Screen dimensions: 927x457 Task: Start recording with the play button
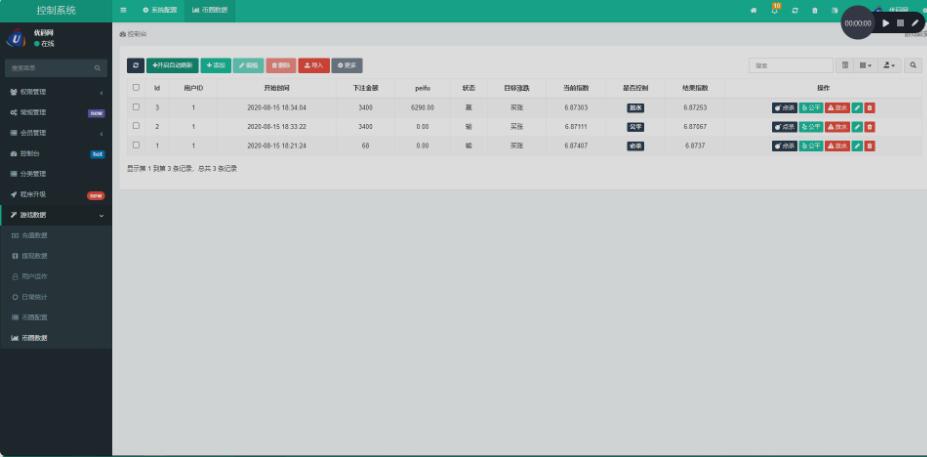(886, 23)
